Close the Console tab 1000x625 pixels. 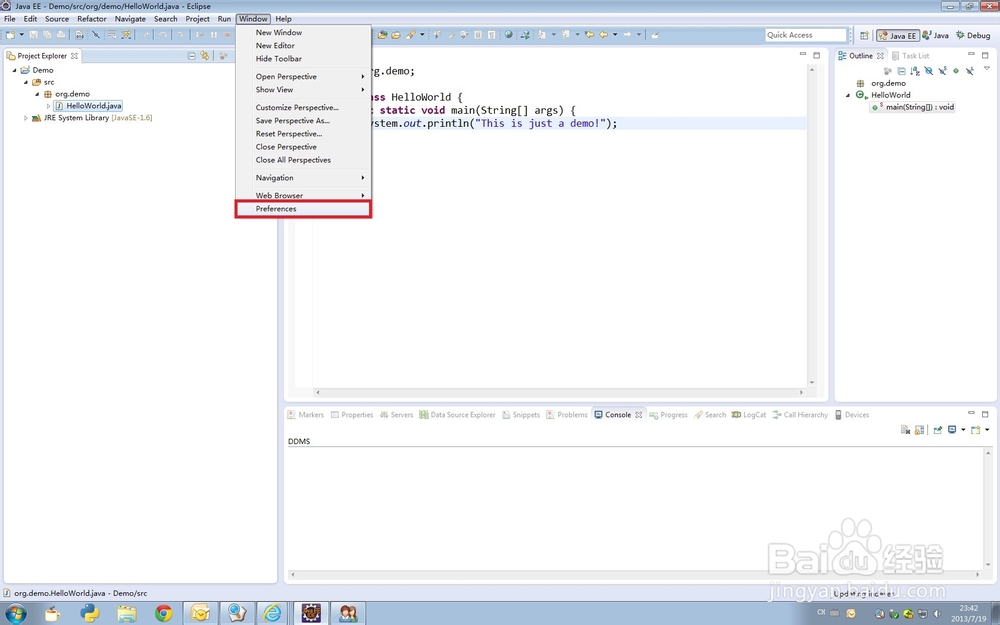[x=638, y=415]
